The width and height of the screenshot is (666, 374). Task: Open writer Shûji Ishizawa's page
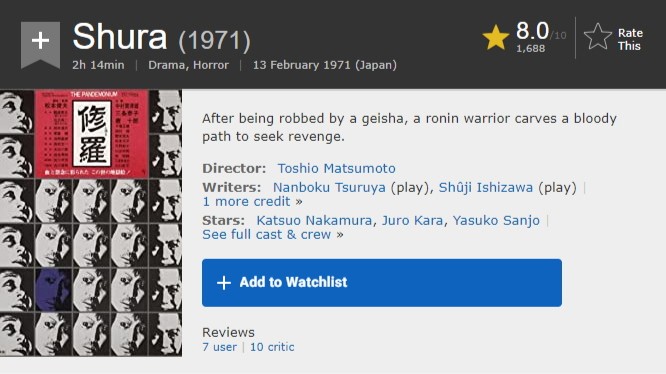point(485,187)
